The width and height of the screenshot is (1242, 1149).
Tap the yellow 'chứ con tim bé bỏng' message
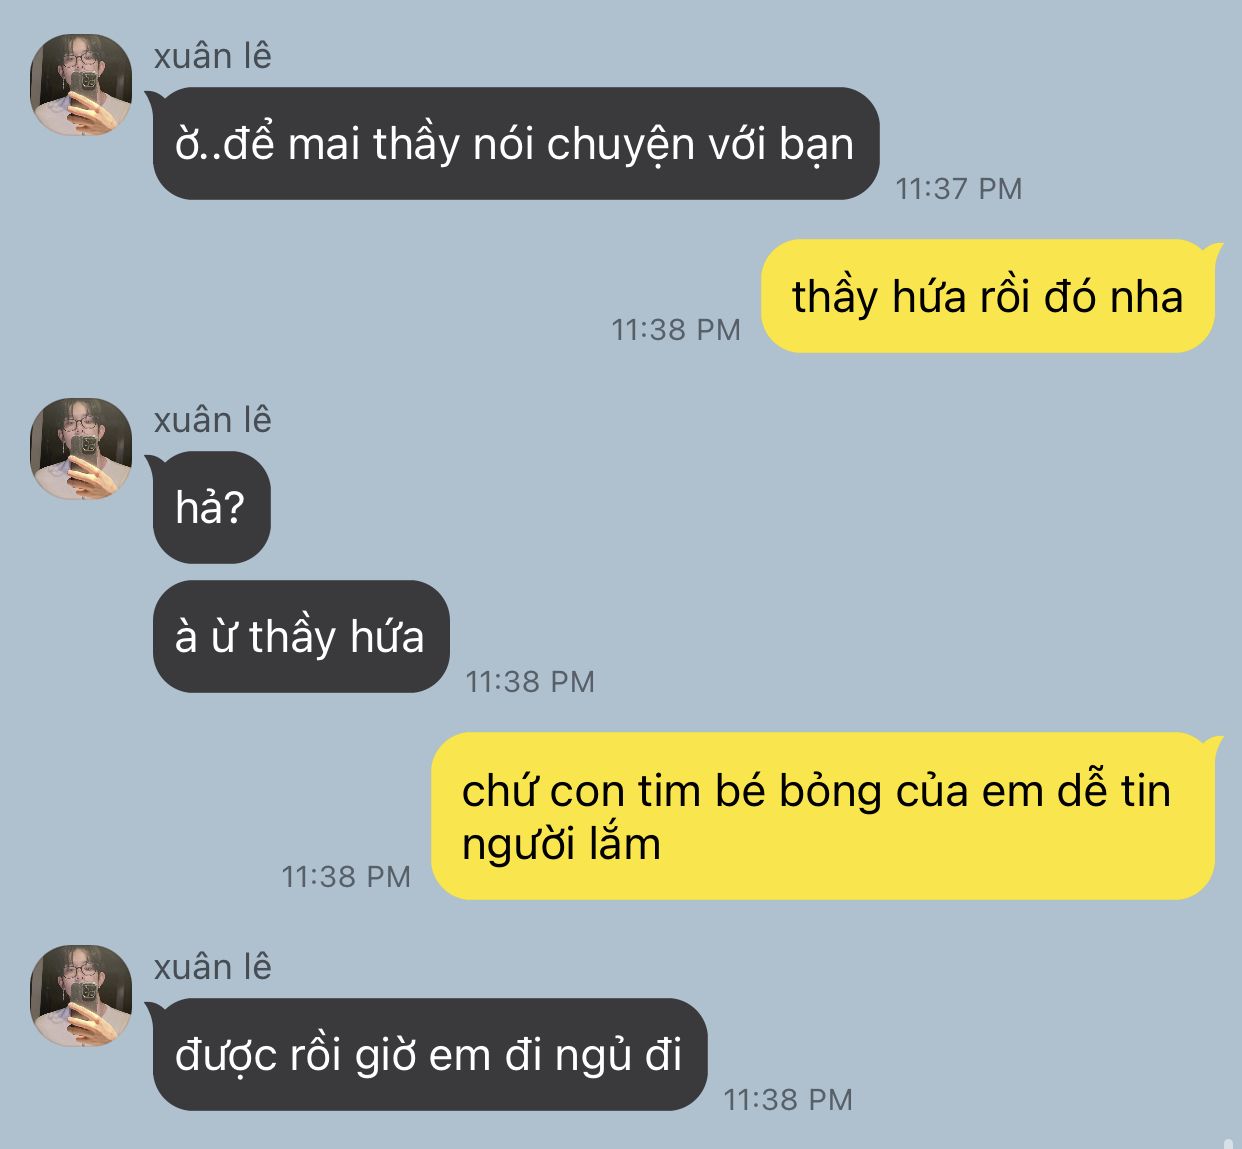pyautogui.click(x=823, y=816)
